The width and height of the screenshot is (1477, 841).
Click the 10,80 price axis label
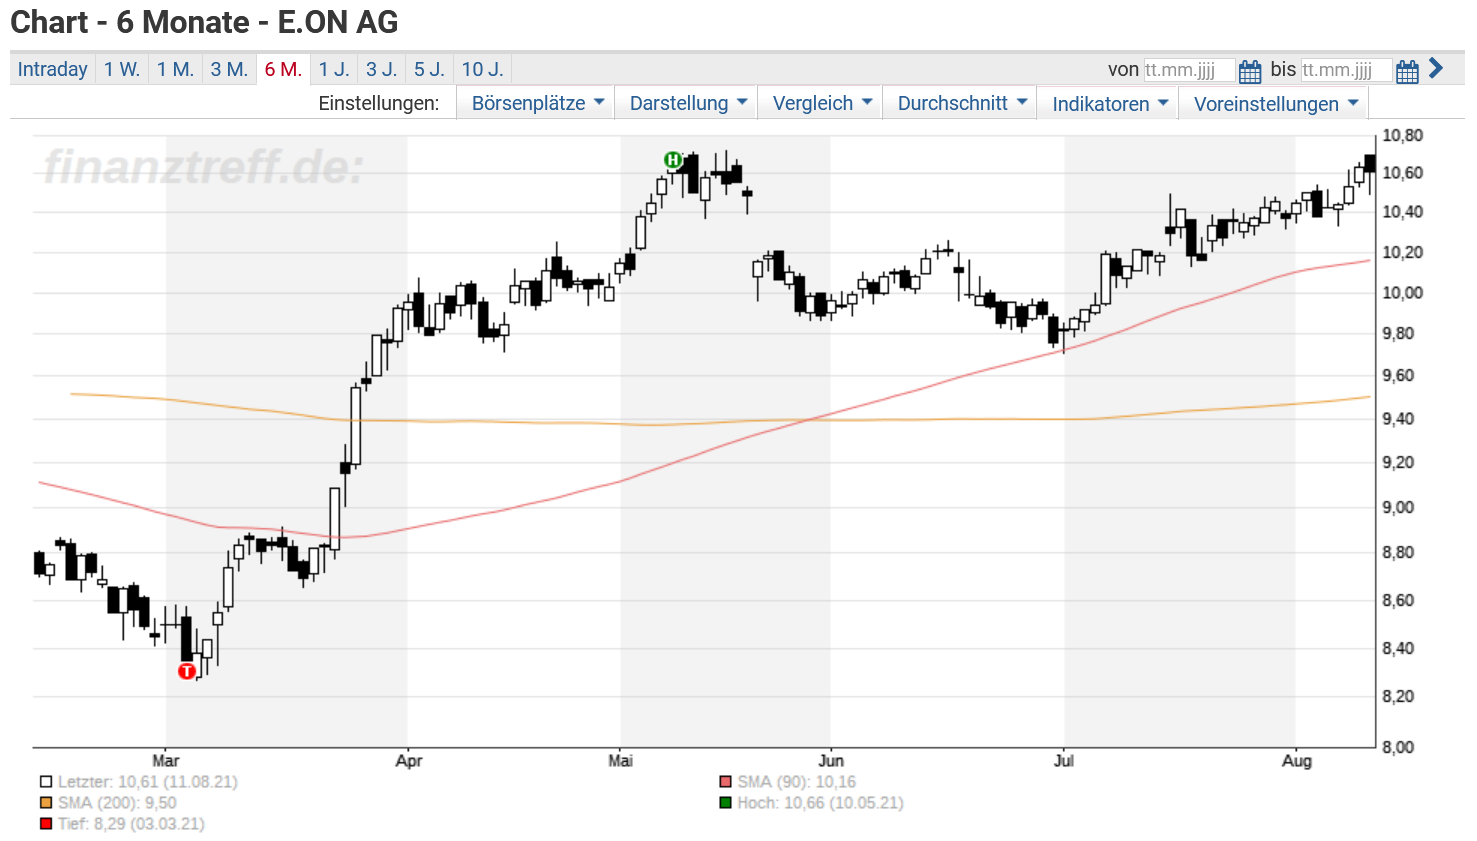[1402, 136]
